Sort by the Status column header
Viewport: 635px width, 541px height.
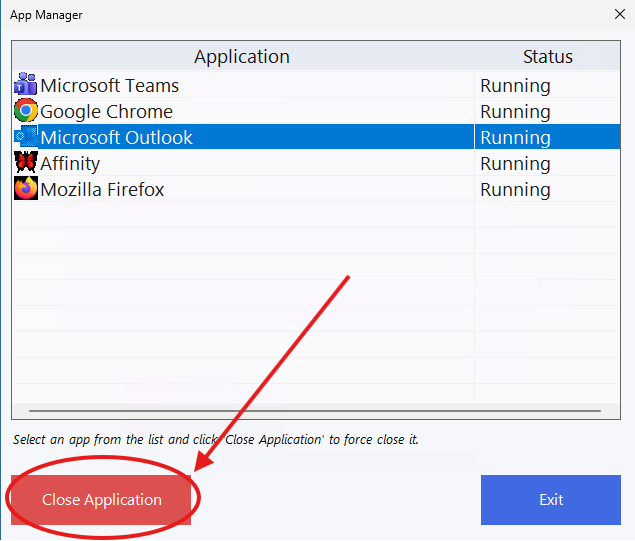tap(548, 57)
